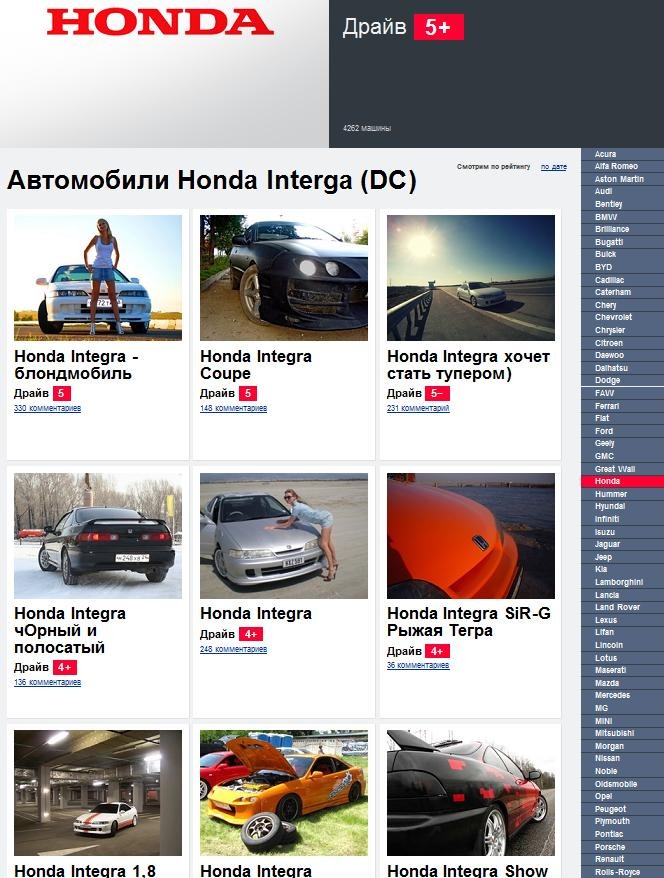Open the black Integra in snow photo
This screenshot has height=878, width=664.
pyautogui.click(x=98, y=536)
